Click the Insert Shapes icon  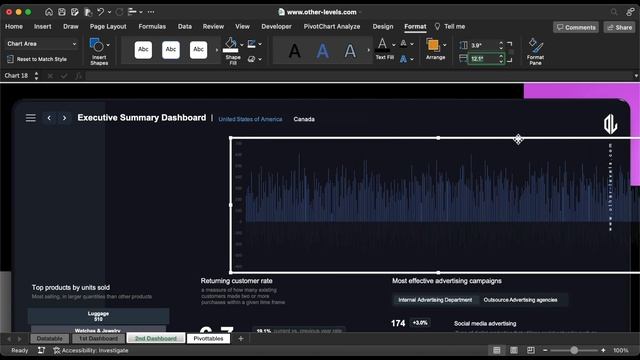pos(96,44)
